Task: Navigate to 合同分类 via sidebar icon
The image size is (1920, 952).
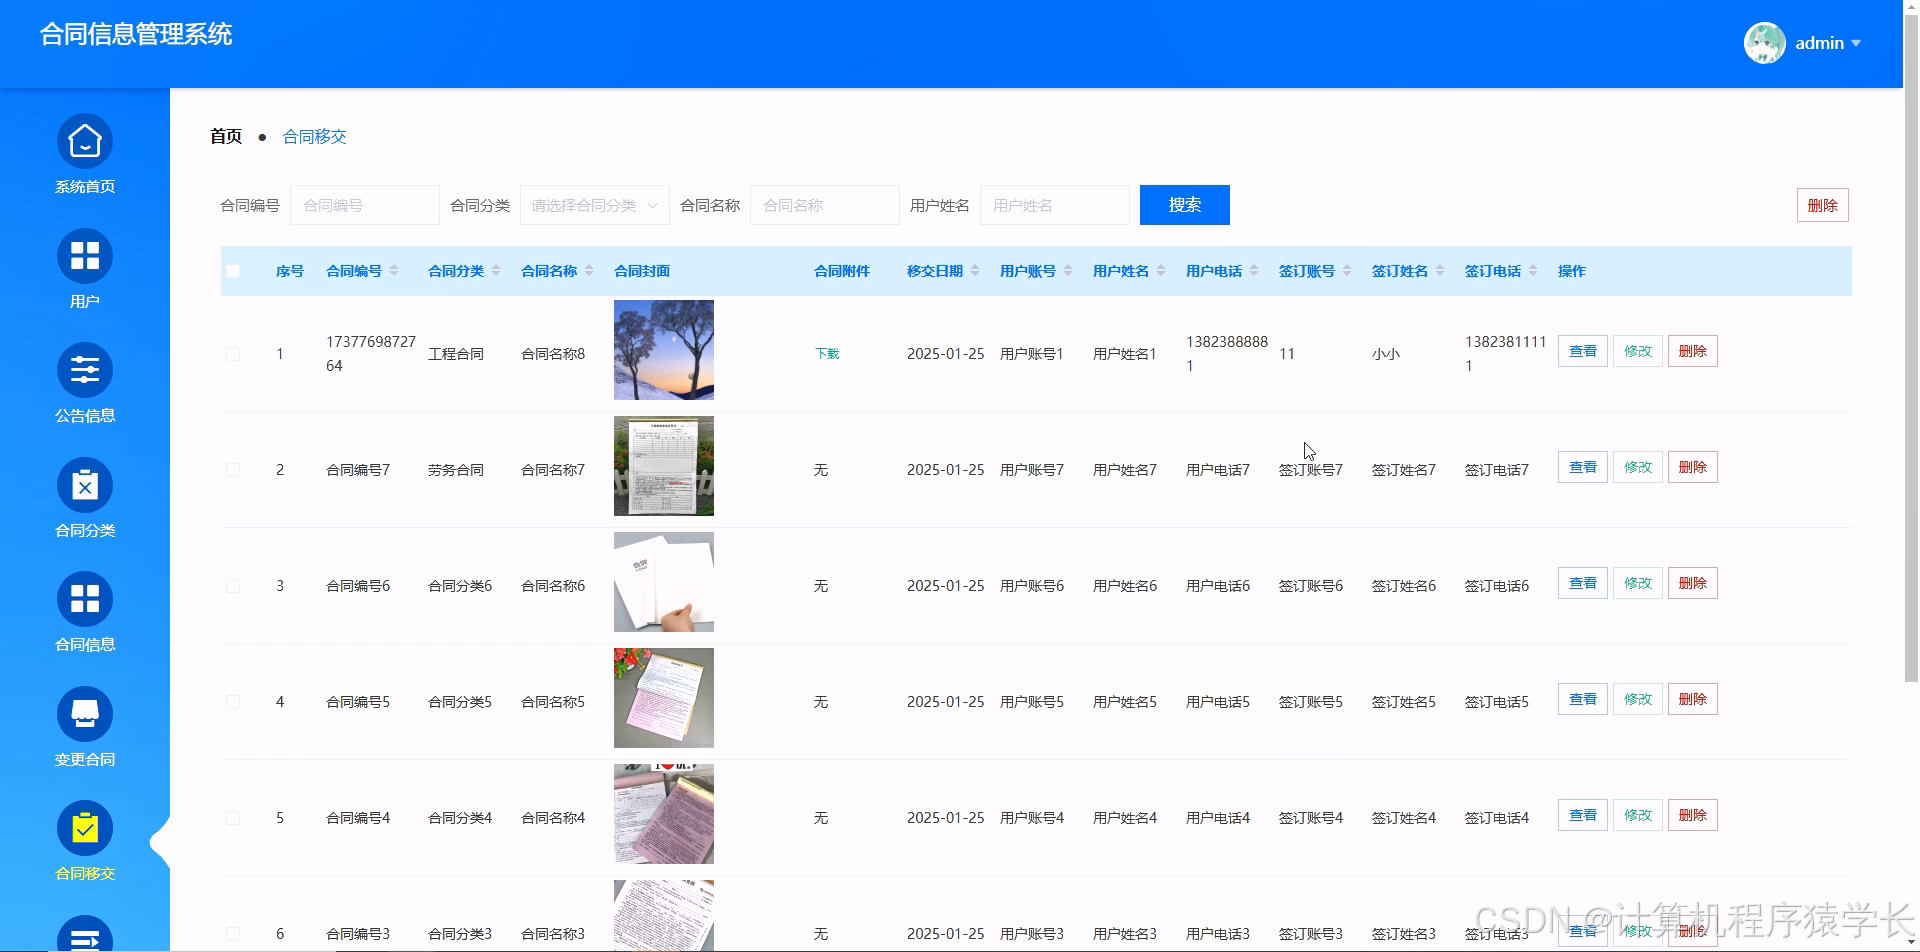Action: click(x=84, y=485)
